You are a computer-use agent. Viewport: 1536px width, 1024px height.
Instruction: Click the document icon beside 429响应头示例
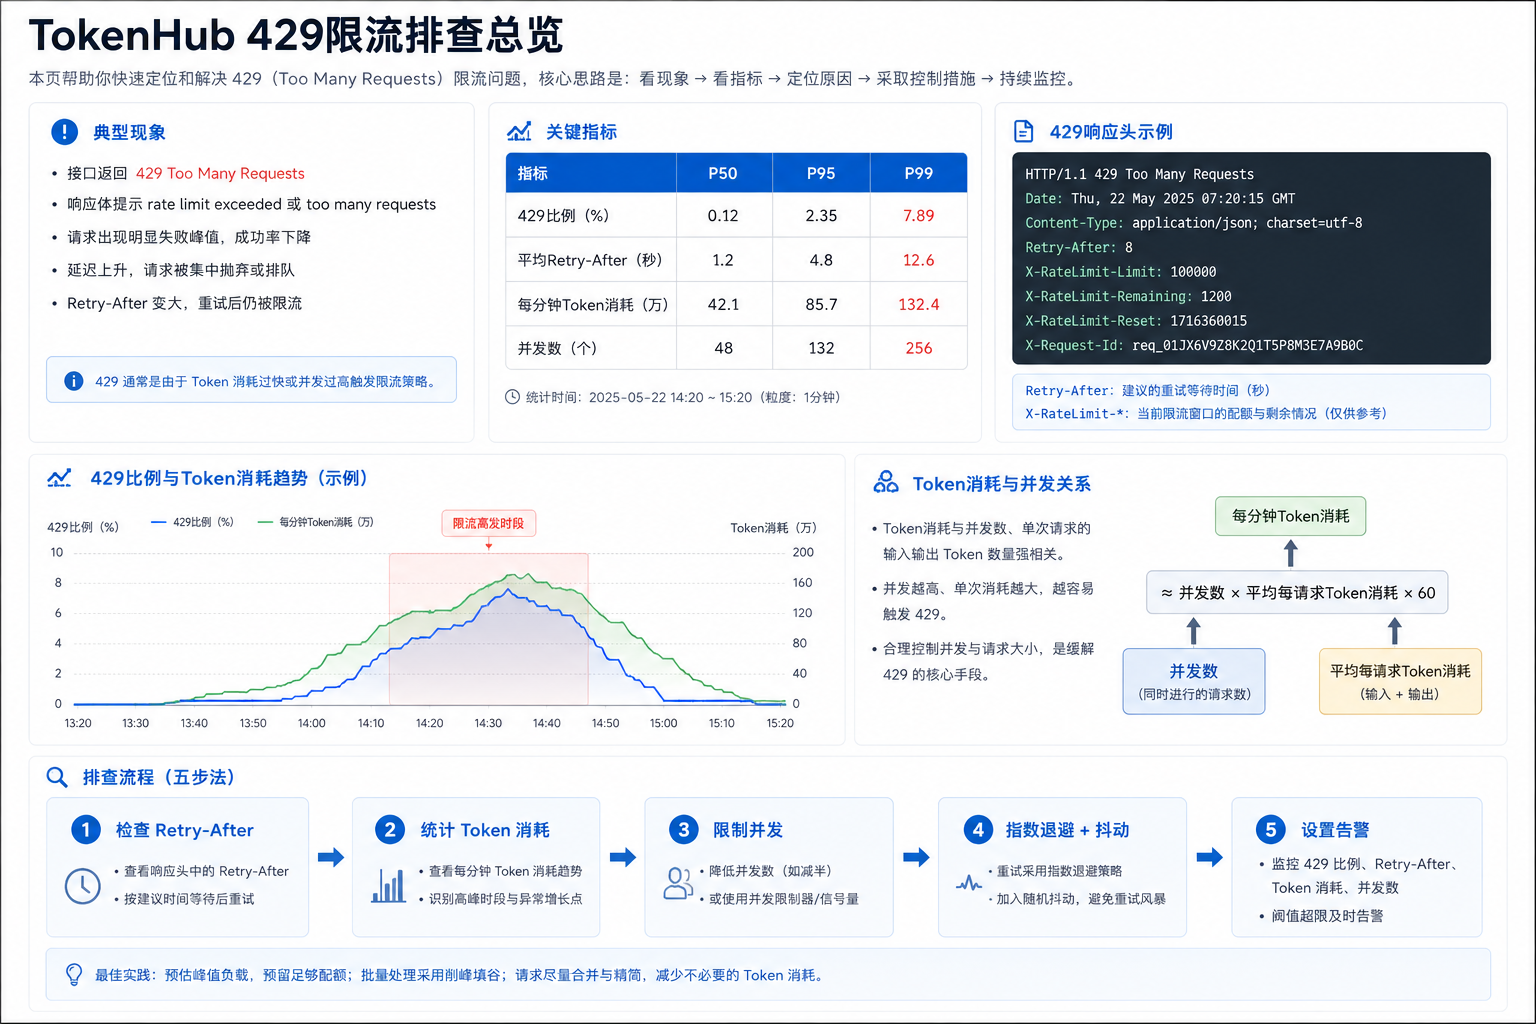[1024, 131]
